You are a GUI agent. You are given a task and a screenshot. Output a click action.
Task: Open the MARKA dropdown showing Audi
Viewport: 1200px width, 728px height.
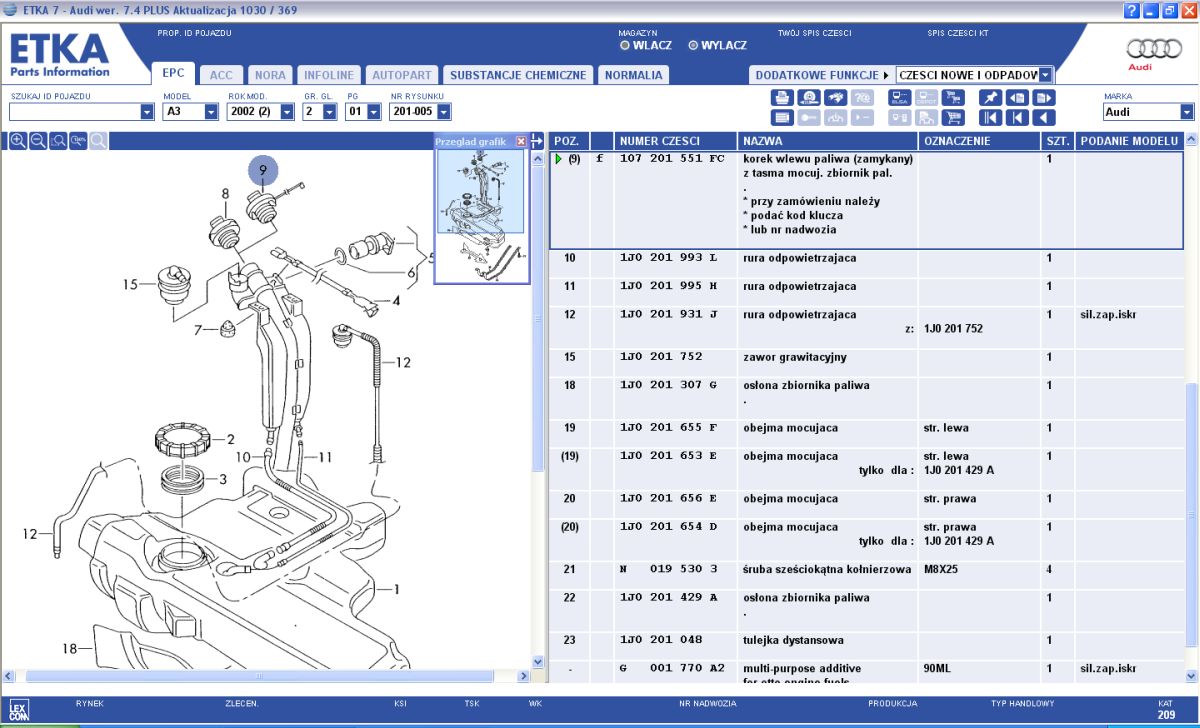[x=1149, y=112]
